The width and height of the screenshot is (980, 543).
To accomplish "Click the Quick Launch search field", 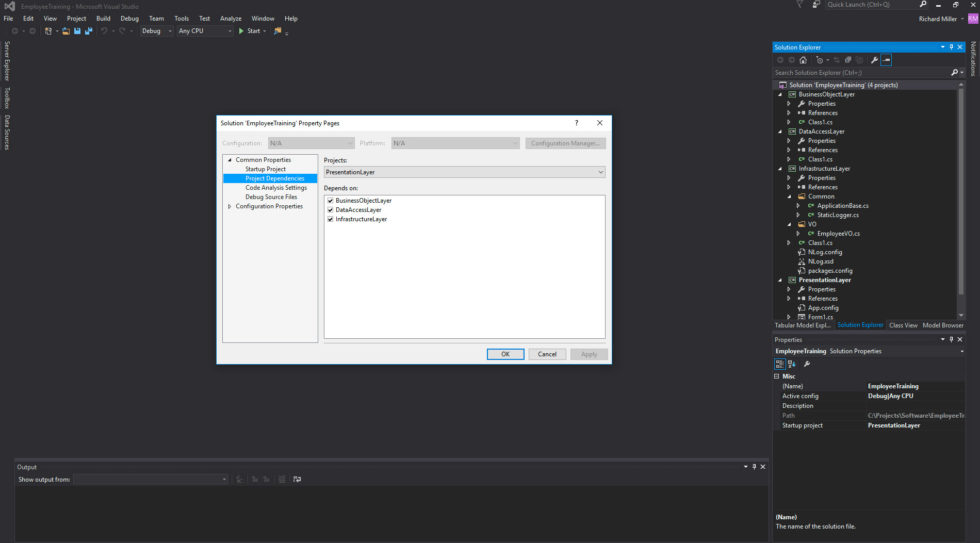I will pos(871,4).
